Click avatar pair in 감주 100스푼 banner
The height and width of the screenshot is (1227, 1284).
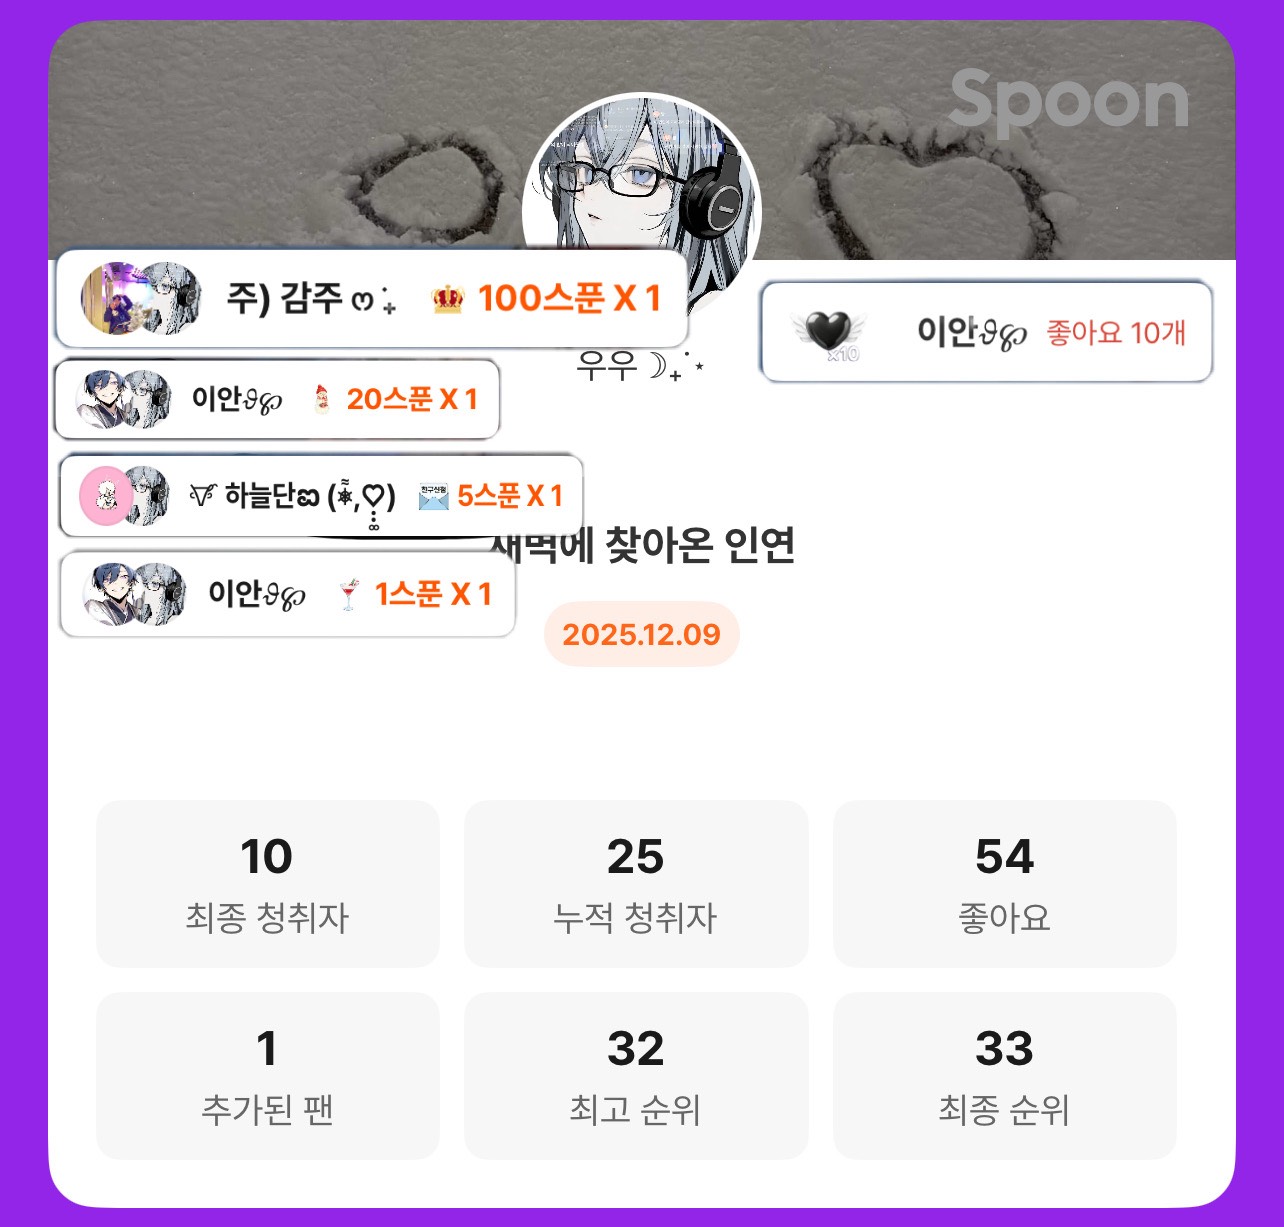(141, 298)
